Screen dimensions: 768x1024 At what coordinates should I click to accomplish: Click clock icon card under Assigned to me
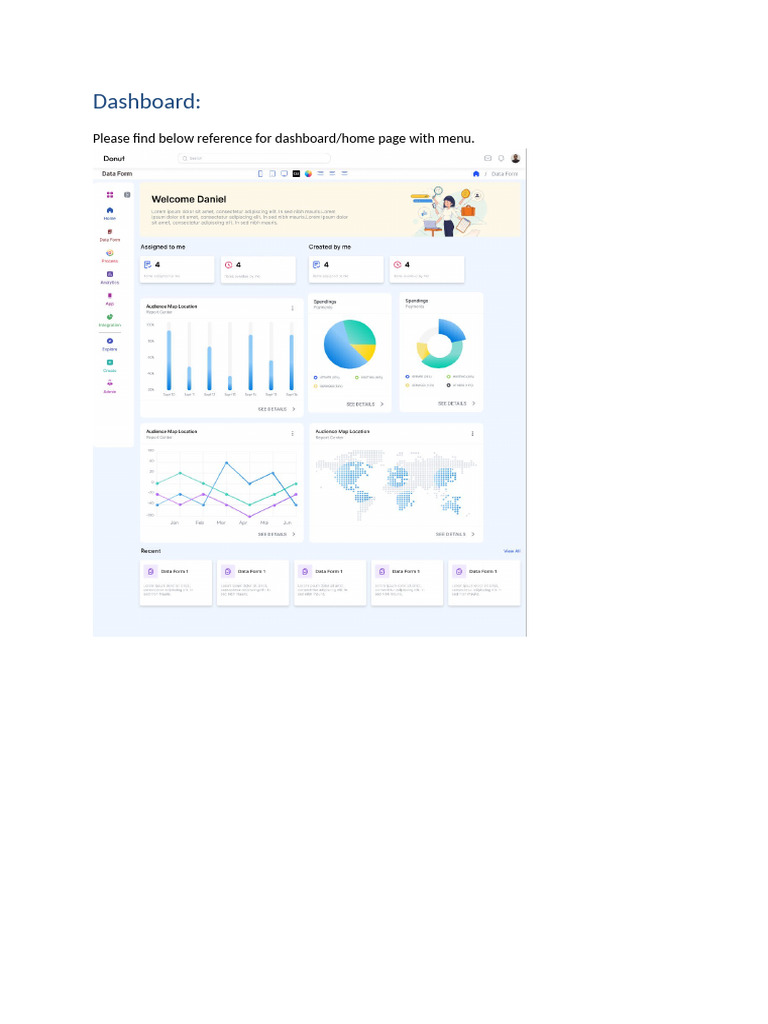click(259, 269)
